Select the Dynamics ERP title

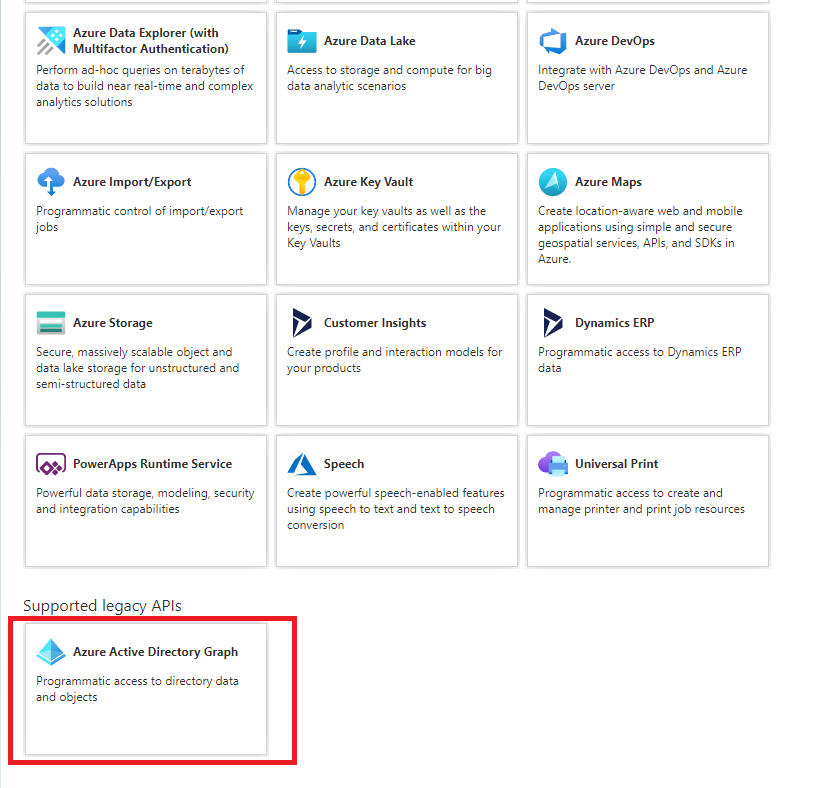pyautogui.click(x=614, y=323)
